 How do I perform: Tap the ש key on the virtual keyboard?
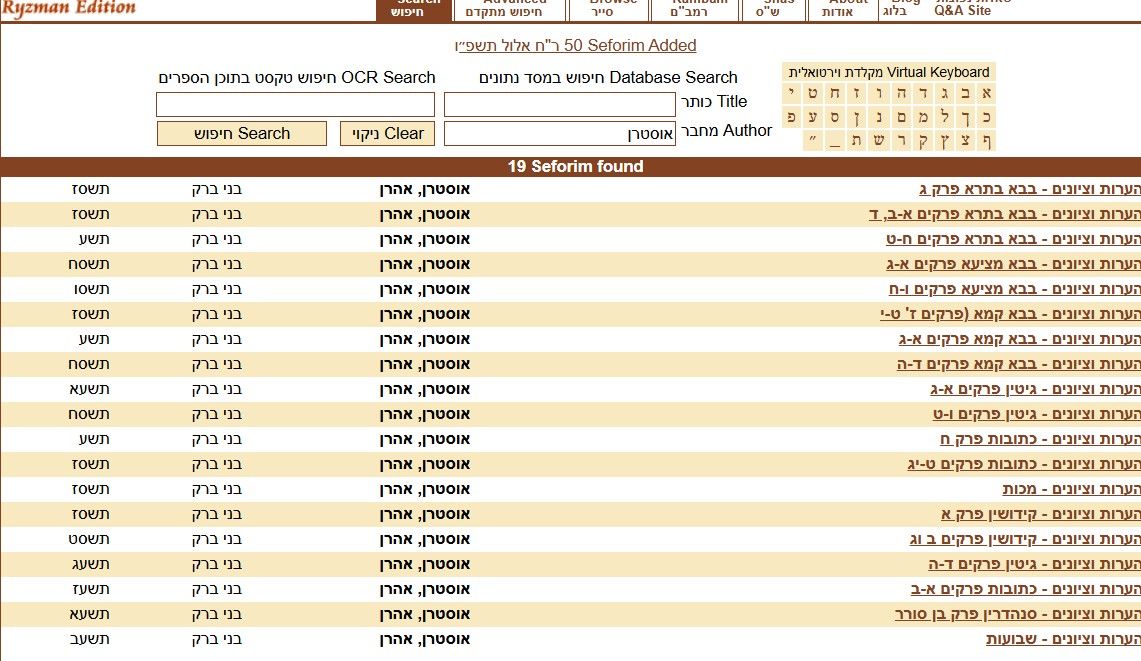[x=879, y=140]
